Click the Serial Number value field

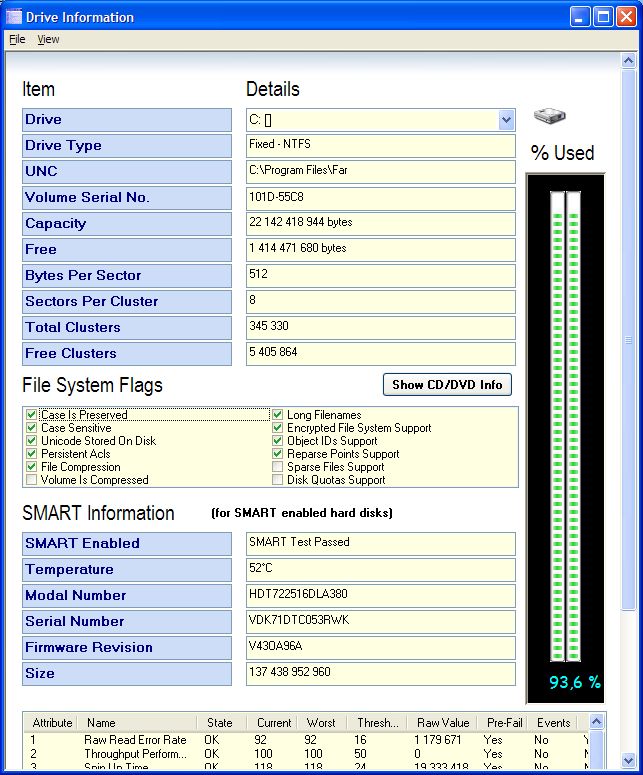pyautogui.click(x=380, y=621)
